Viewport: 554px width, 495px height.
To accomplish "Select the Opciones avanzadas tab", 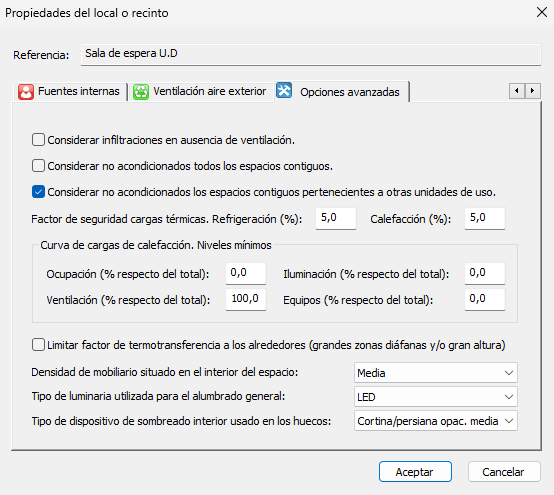I will [341, 92].
